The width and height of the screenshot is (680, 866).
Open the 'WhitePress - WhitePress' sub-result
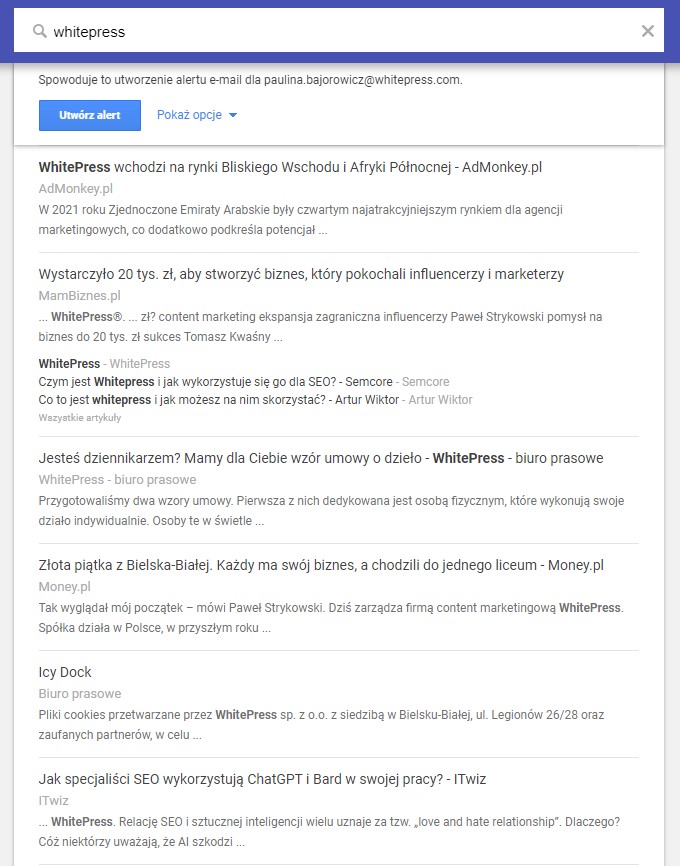[104, 363]
